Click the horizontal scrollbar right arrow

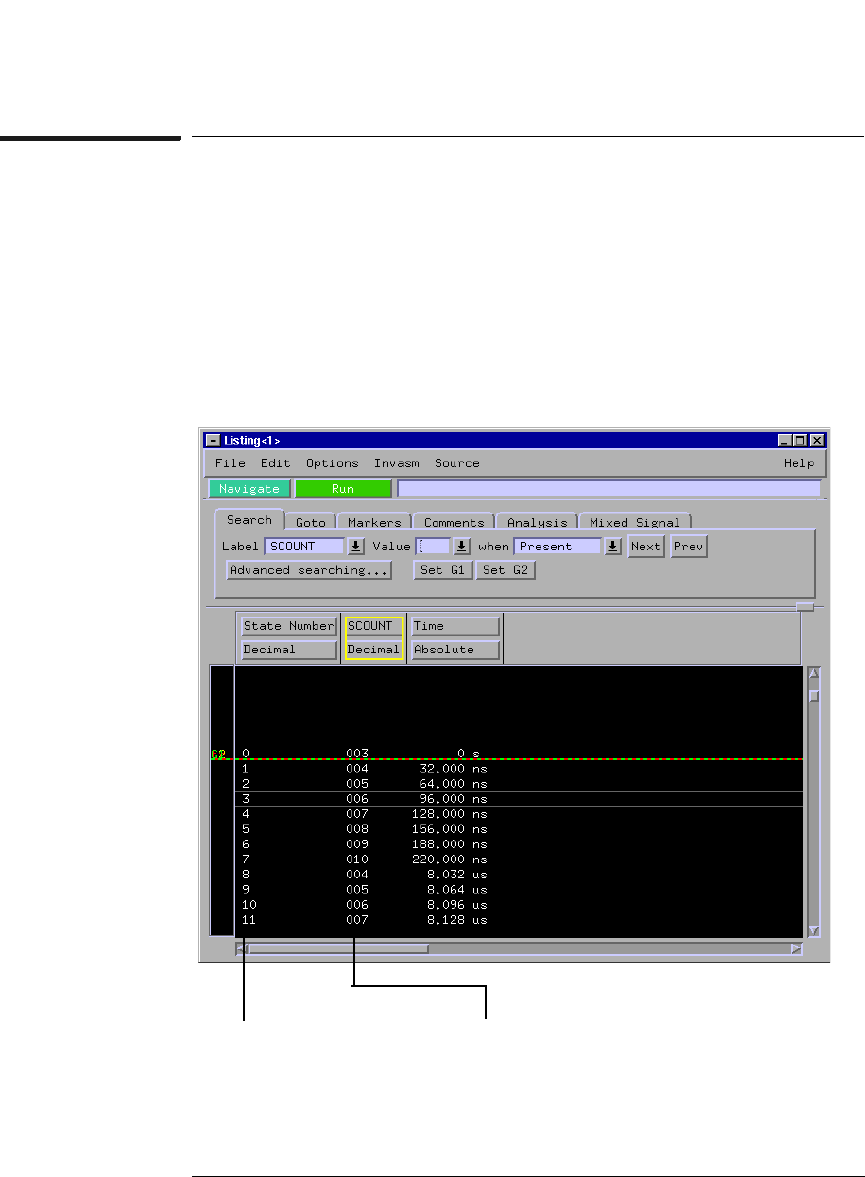click(x=797, y=949)
